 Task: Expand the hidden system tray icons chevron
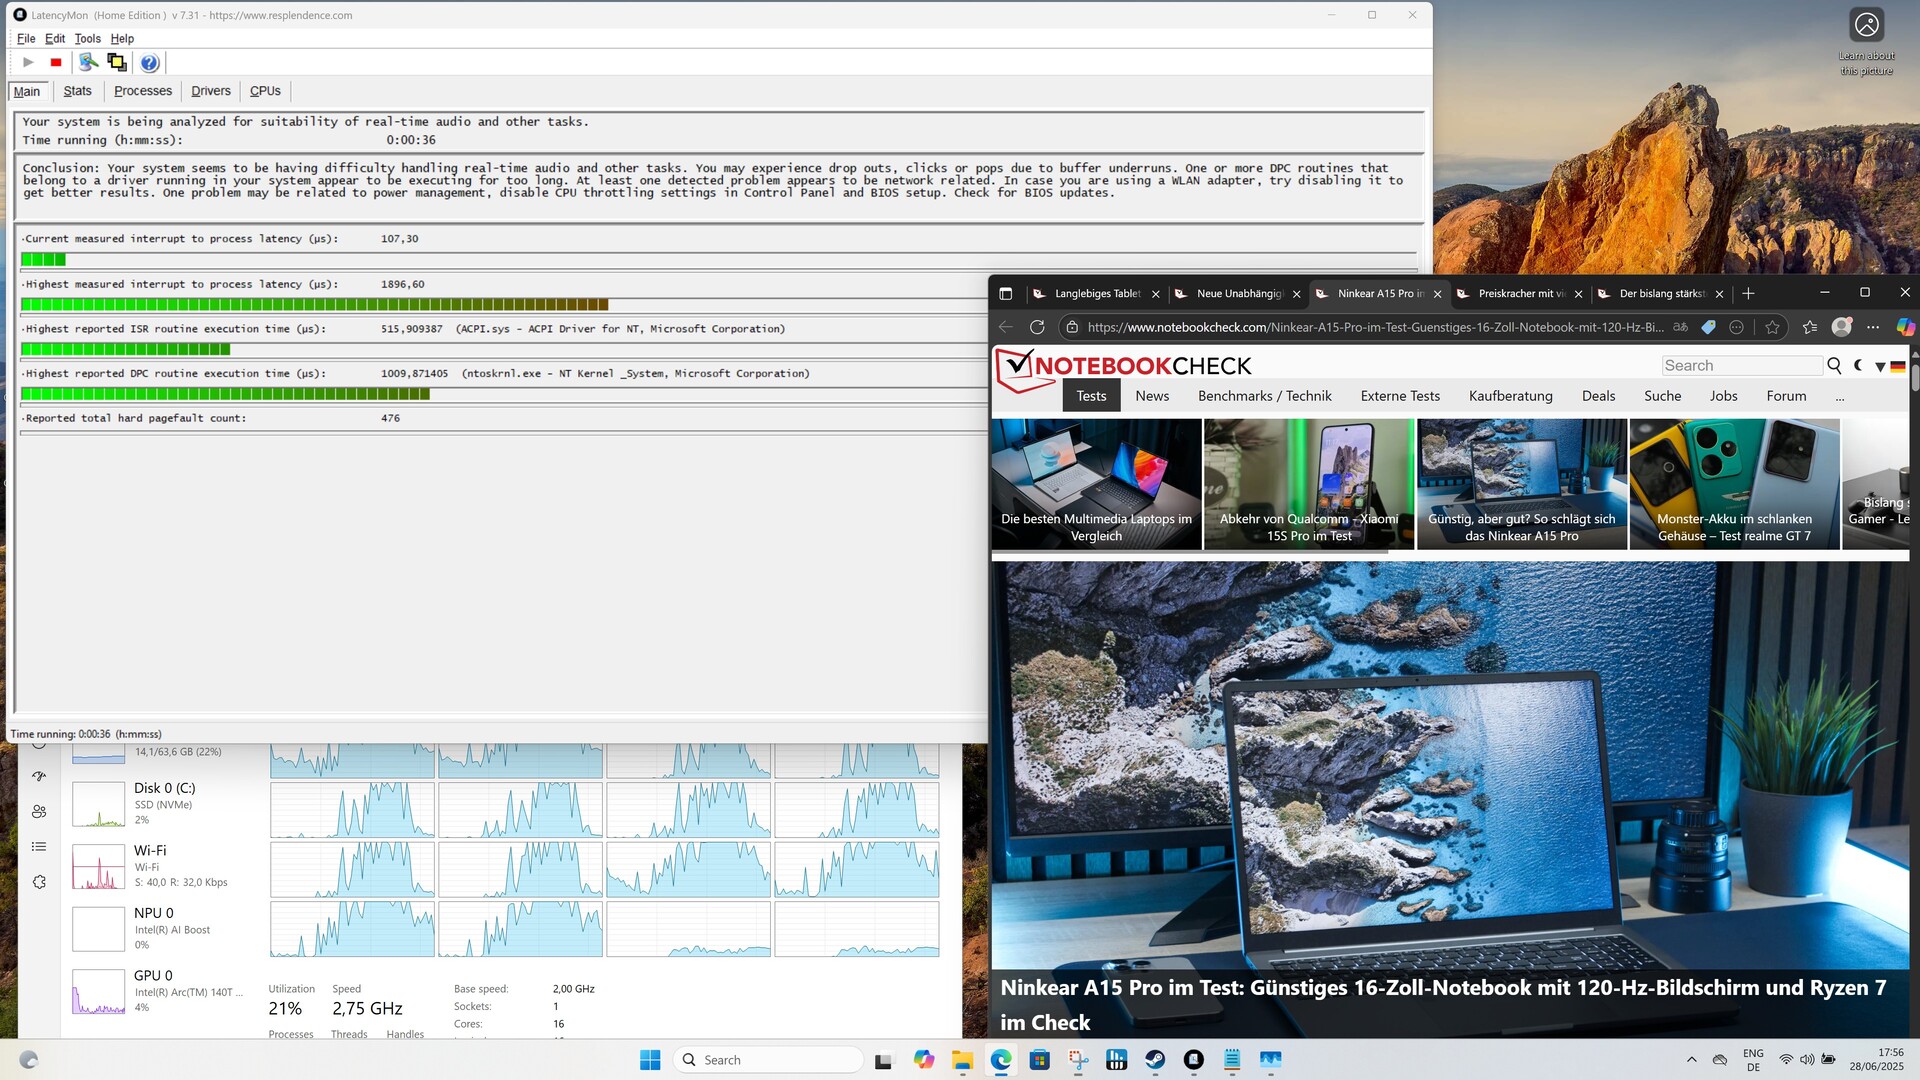[x=1691, y=1060]
